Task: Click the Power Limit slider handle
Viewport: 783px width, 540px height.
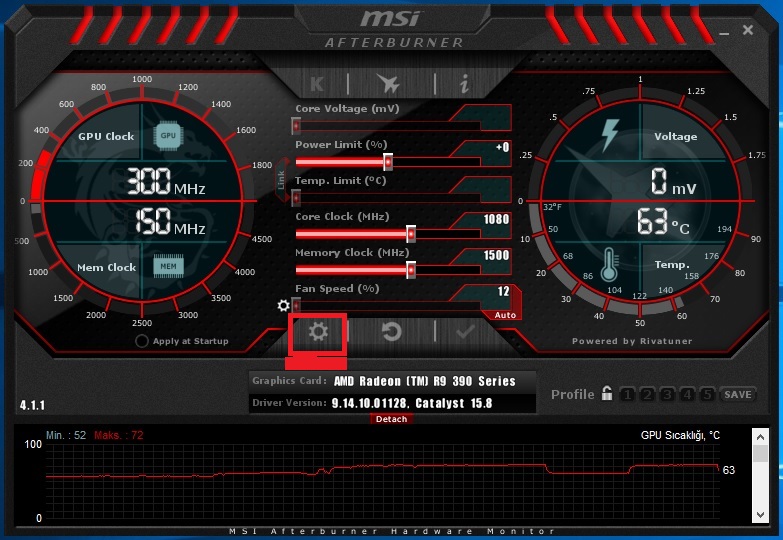Action: [x=388, y=162]
